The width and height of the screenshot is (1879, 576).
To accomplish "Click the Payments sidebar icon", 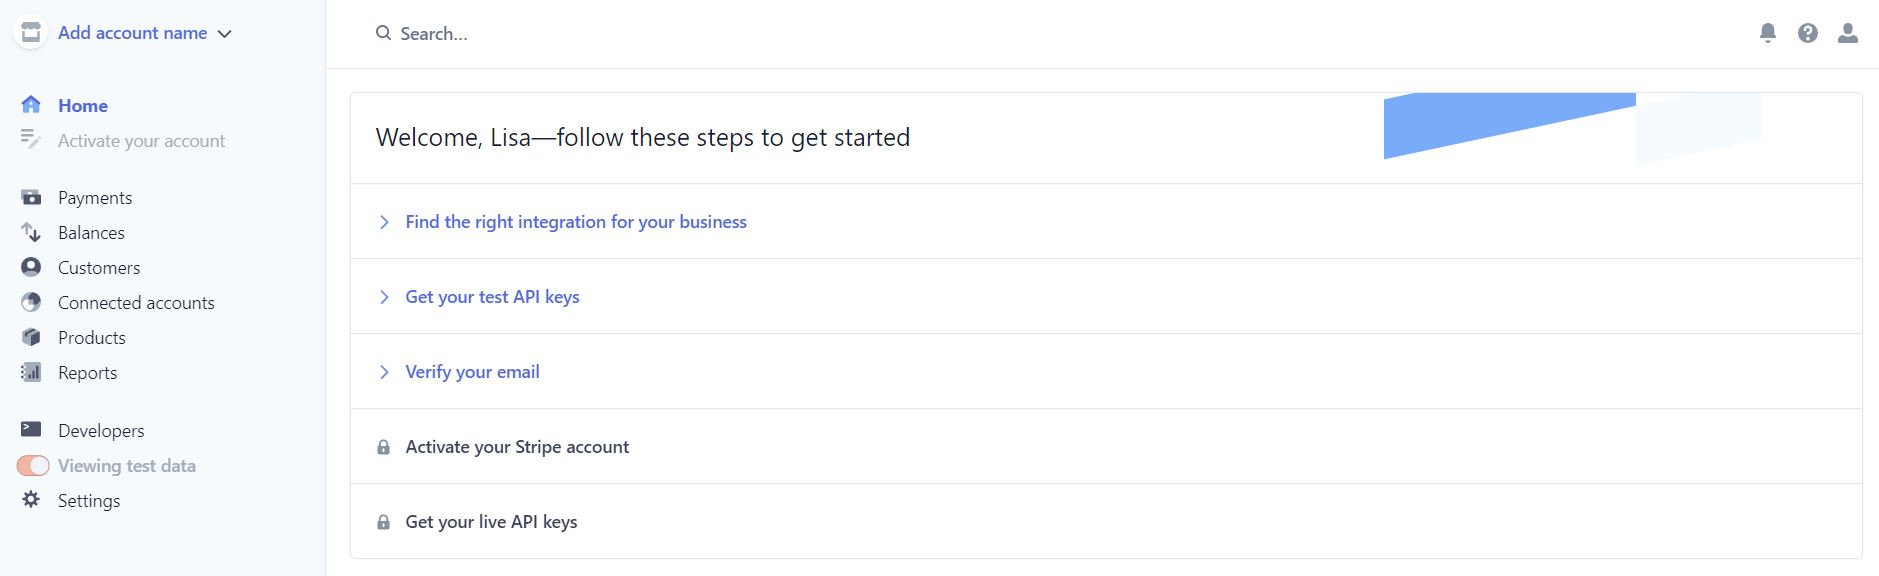I will pyautogui.click(x=31, y=197).
